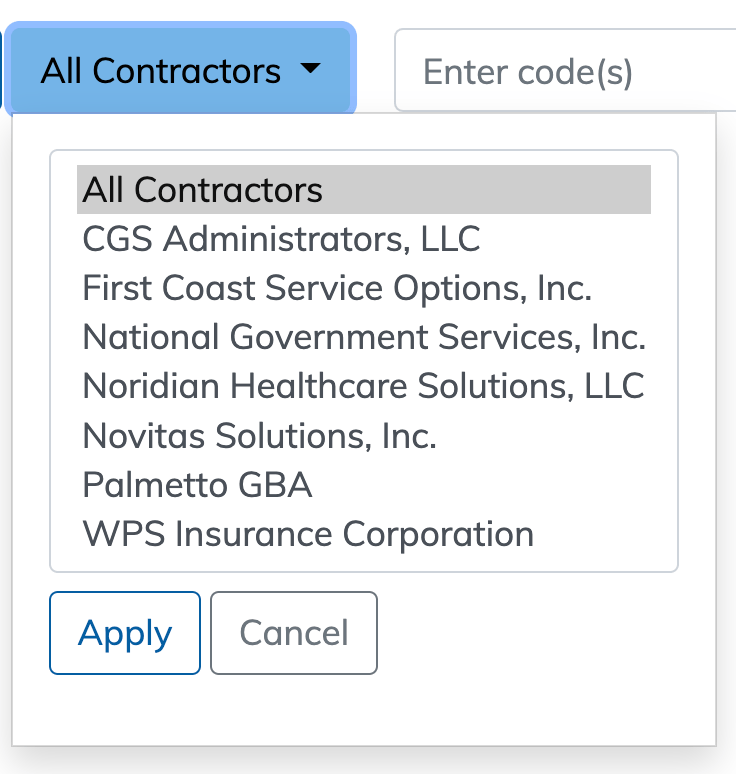
Task: Choose CGS Administrators, LLC
Action: [281, 239]
